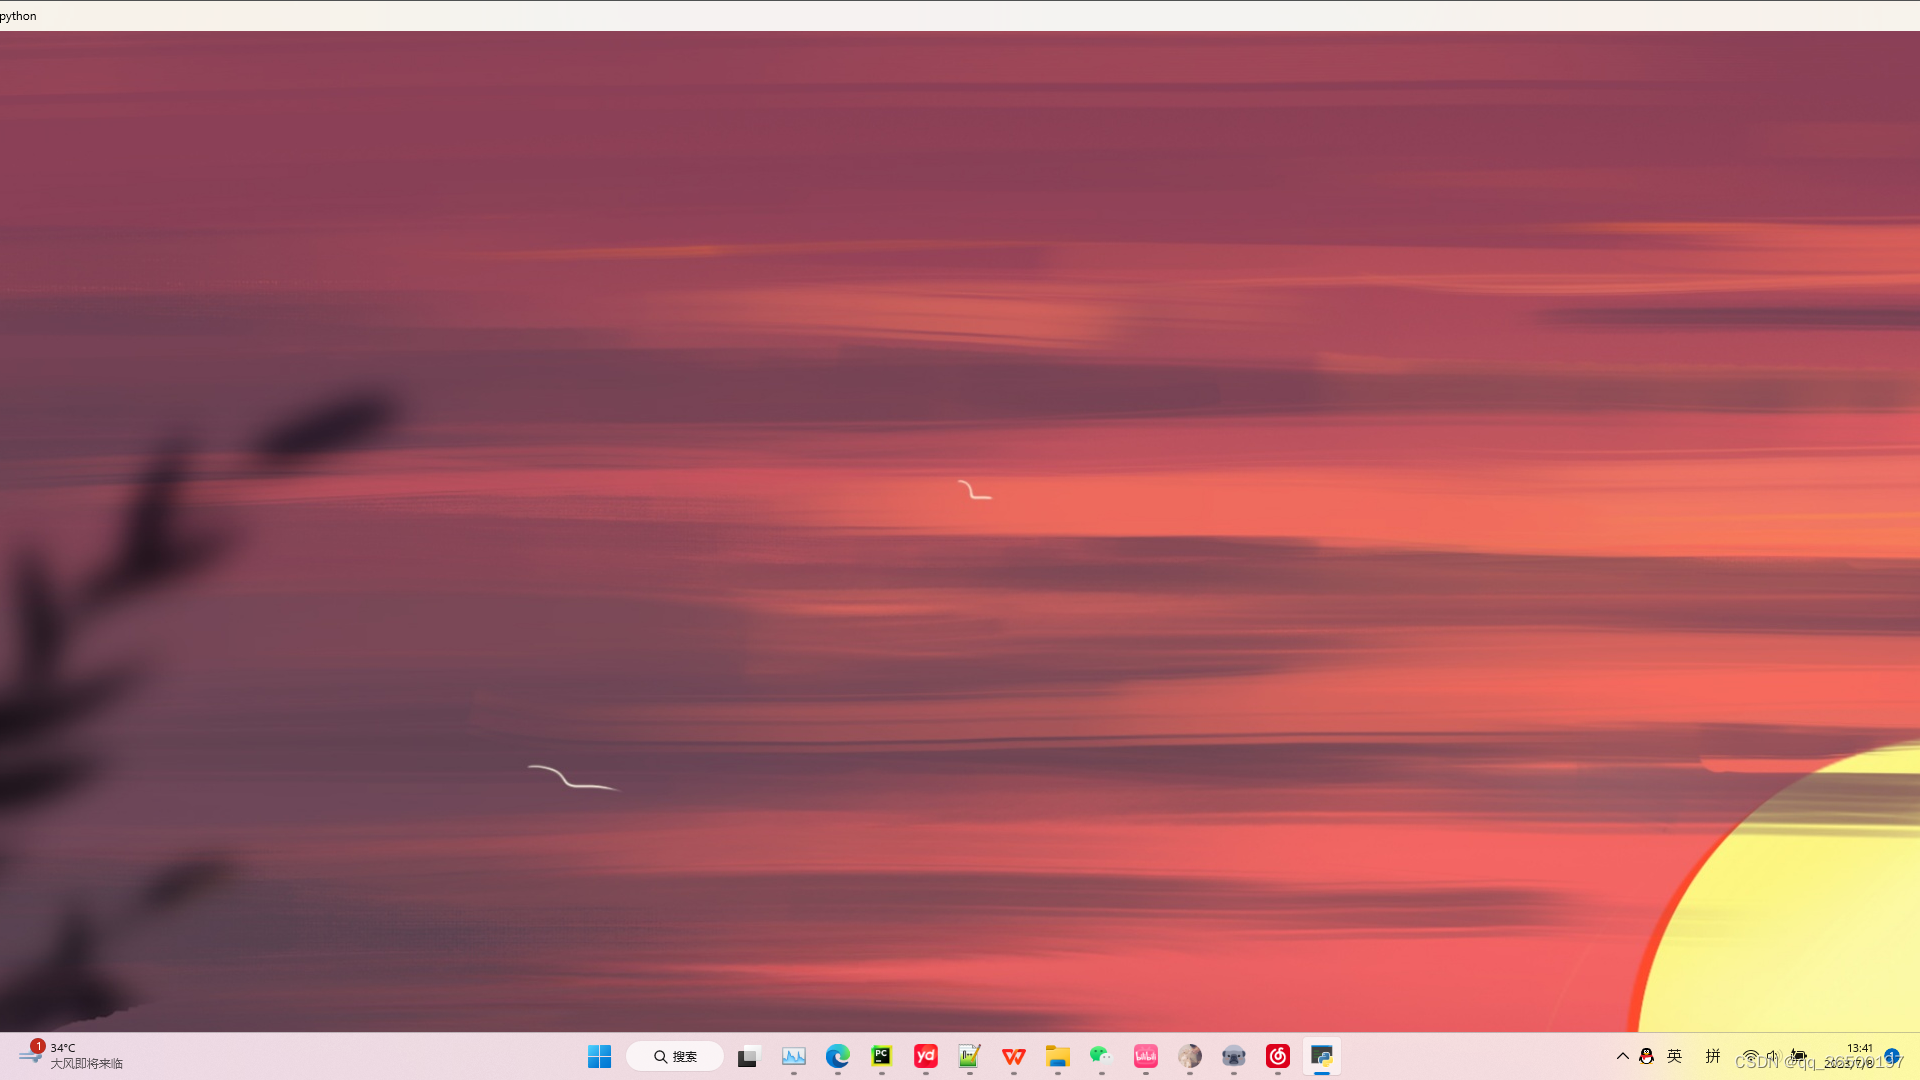Expand the hidden system tray icons
1920x1080 pixels.
click(1622, 1056)
